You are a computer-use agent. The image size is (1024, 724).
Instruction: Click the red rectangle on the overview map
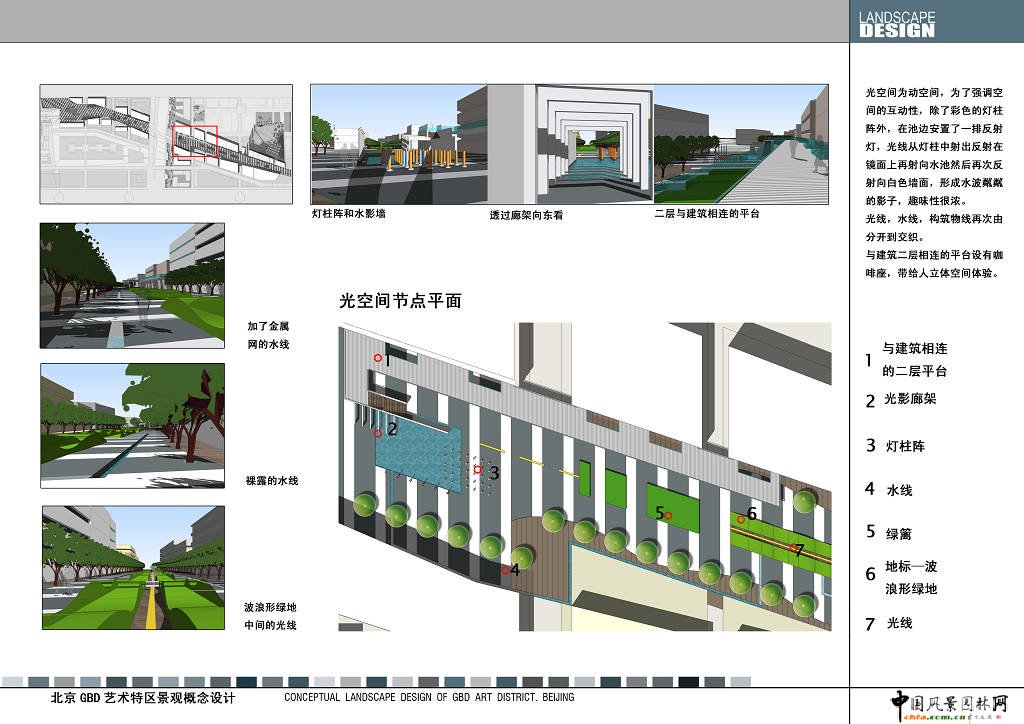[195, 144]
